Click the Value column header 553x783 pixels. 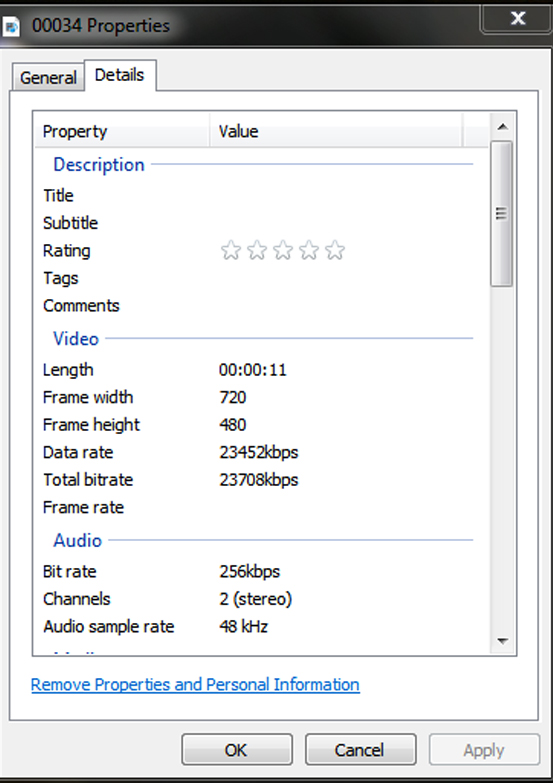point(336,131)
